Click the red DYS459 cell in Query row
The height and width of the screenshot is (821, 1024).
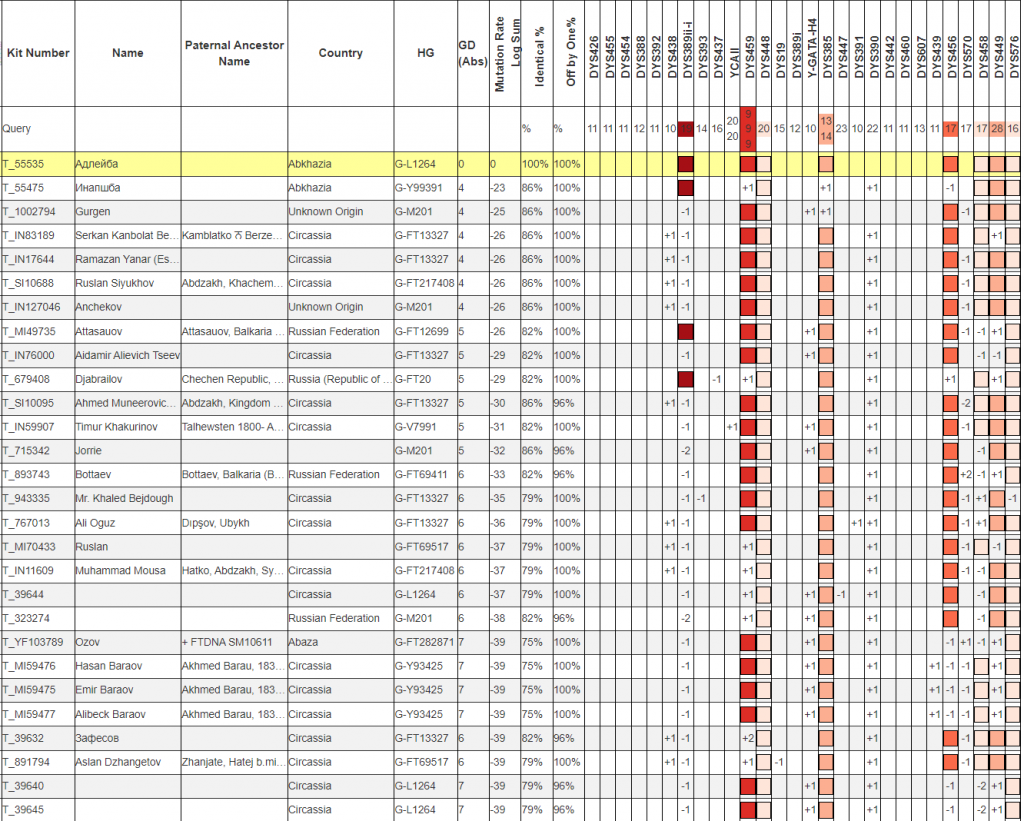(x=748, y=129)
